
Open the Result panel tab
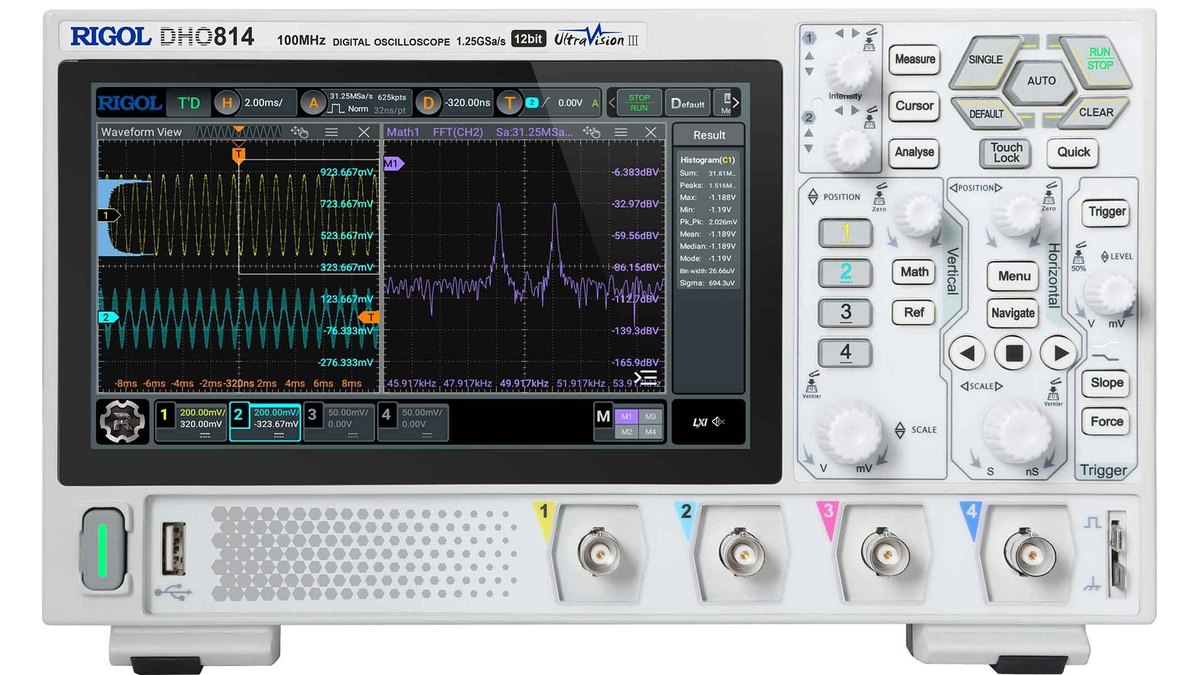tap(708, 135)
